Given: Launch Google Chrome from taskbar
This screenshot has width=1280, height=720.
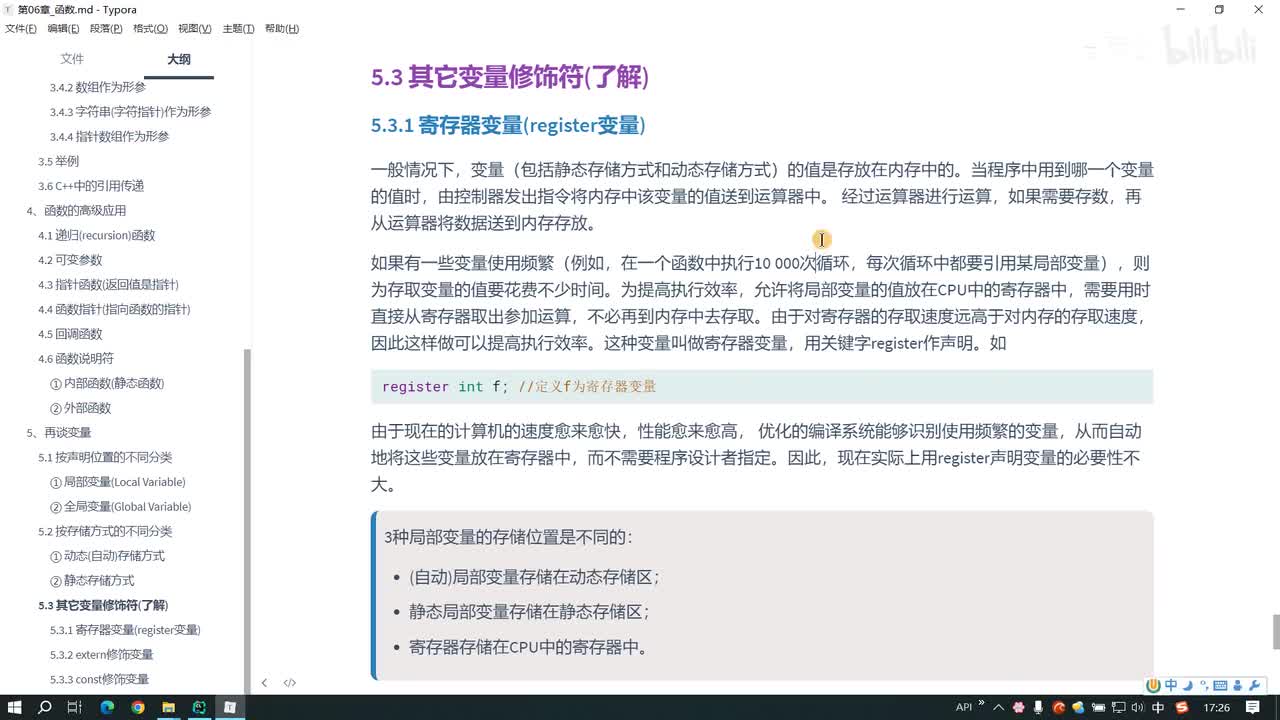Looking at the screenshot, I should pos(138,707).
